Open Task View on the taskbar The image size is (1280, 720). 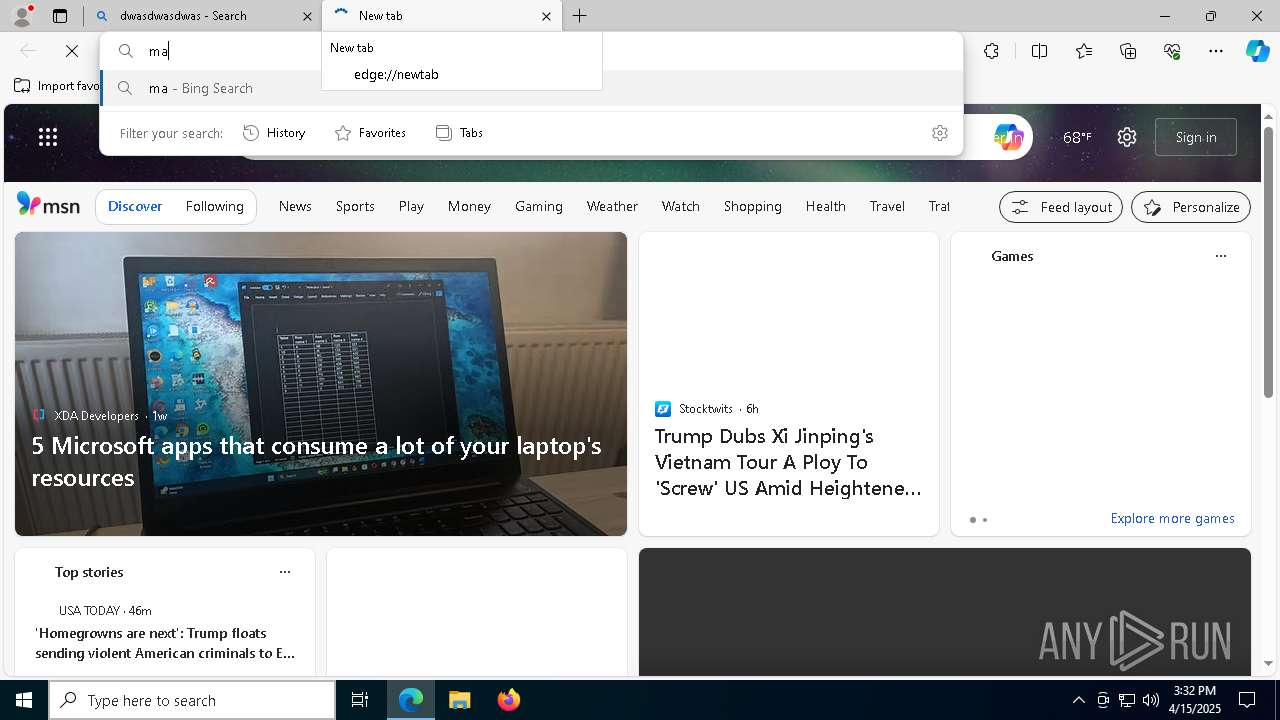tap(360, 700)
